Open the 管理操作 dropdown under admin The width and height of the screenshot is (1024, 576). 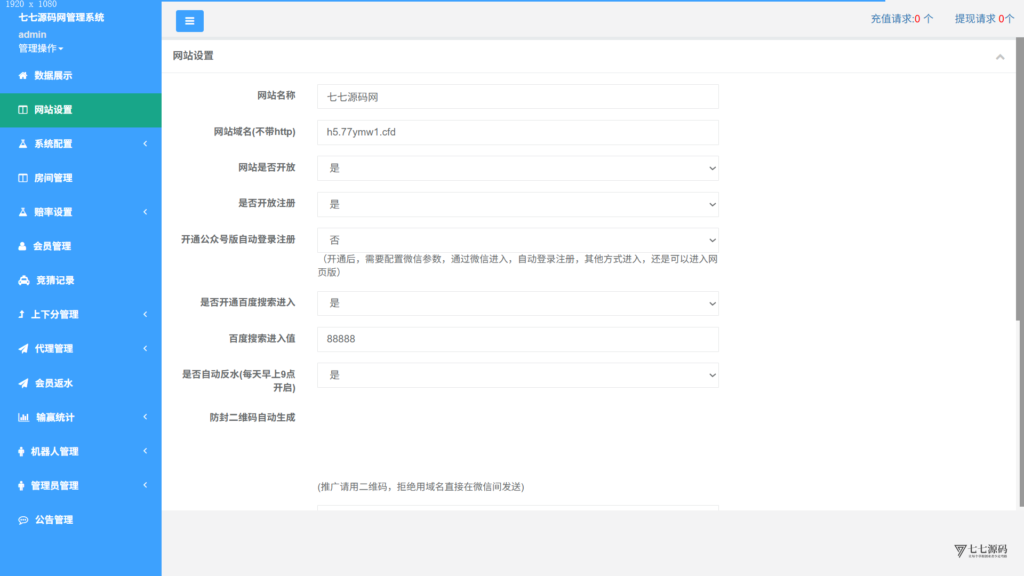click(40, 48)
